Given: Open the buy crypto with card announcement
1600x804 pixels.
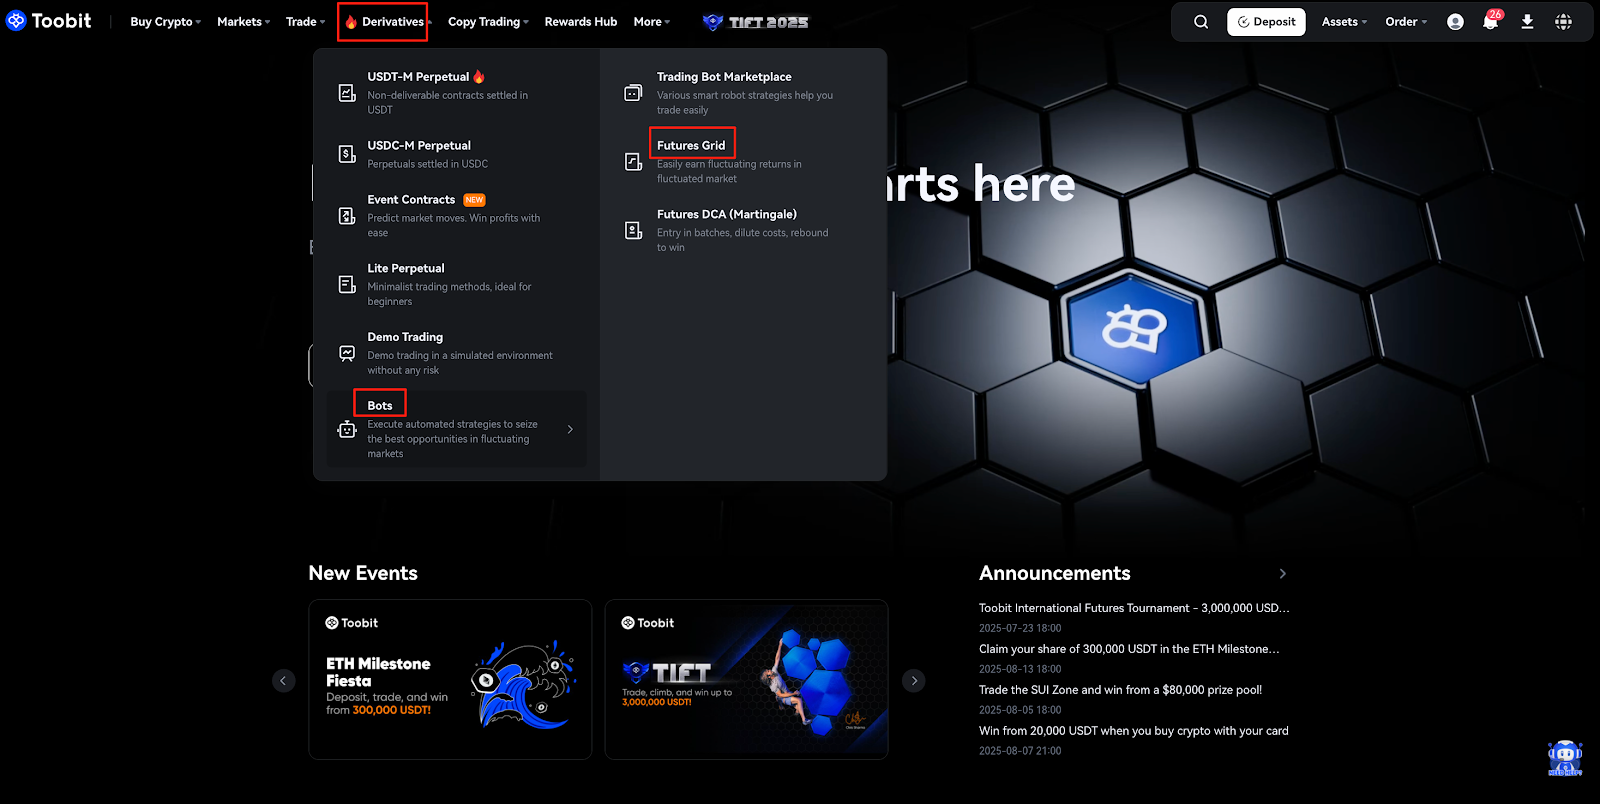Looking at the screenshot, I should pos(1134,731).
